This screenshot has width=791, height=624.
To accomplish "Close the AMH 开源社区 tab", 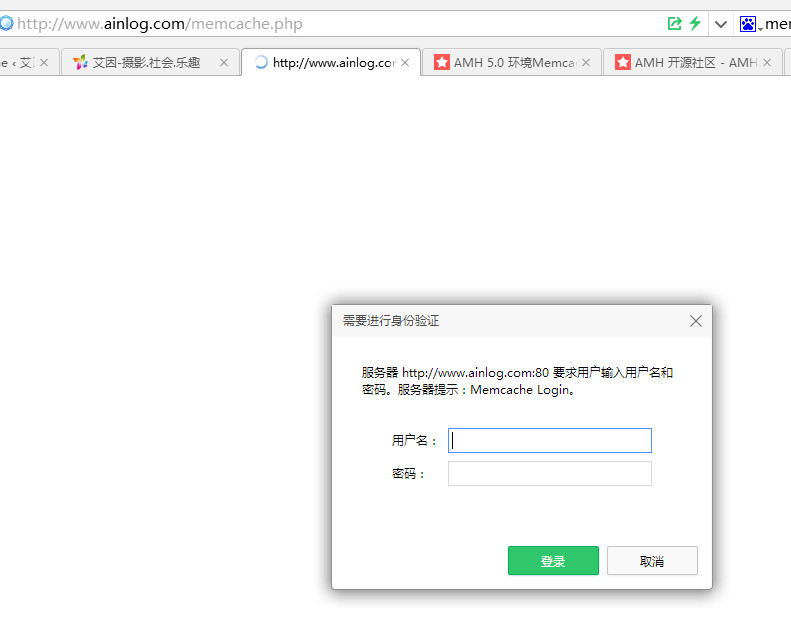I will pyautogui.click(x=767, y=62).
